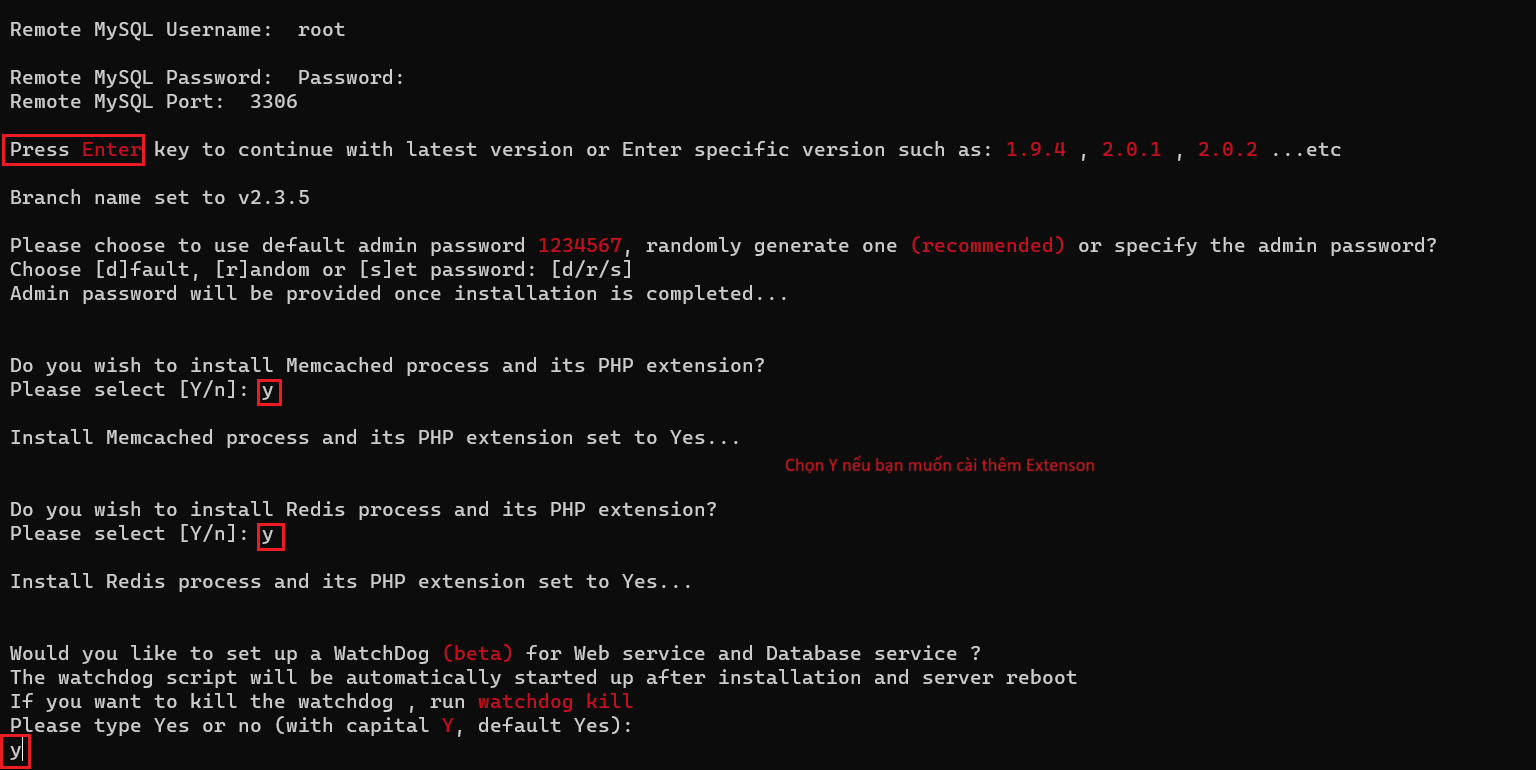
Task: Click the 'y' answer after Redis prompt
Action: [270, 536]
